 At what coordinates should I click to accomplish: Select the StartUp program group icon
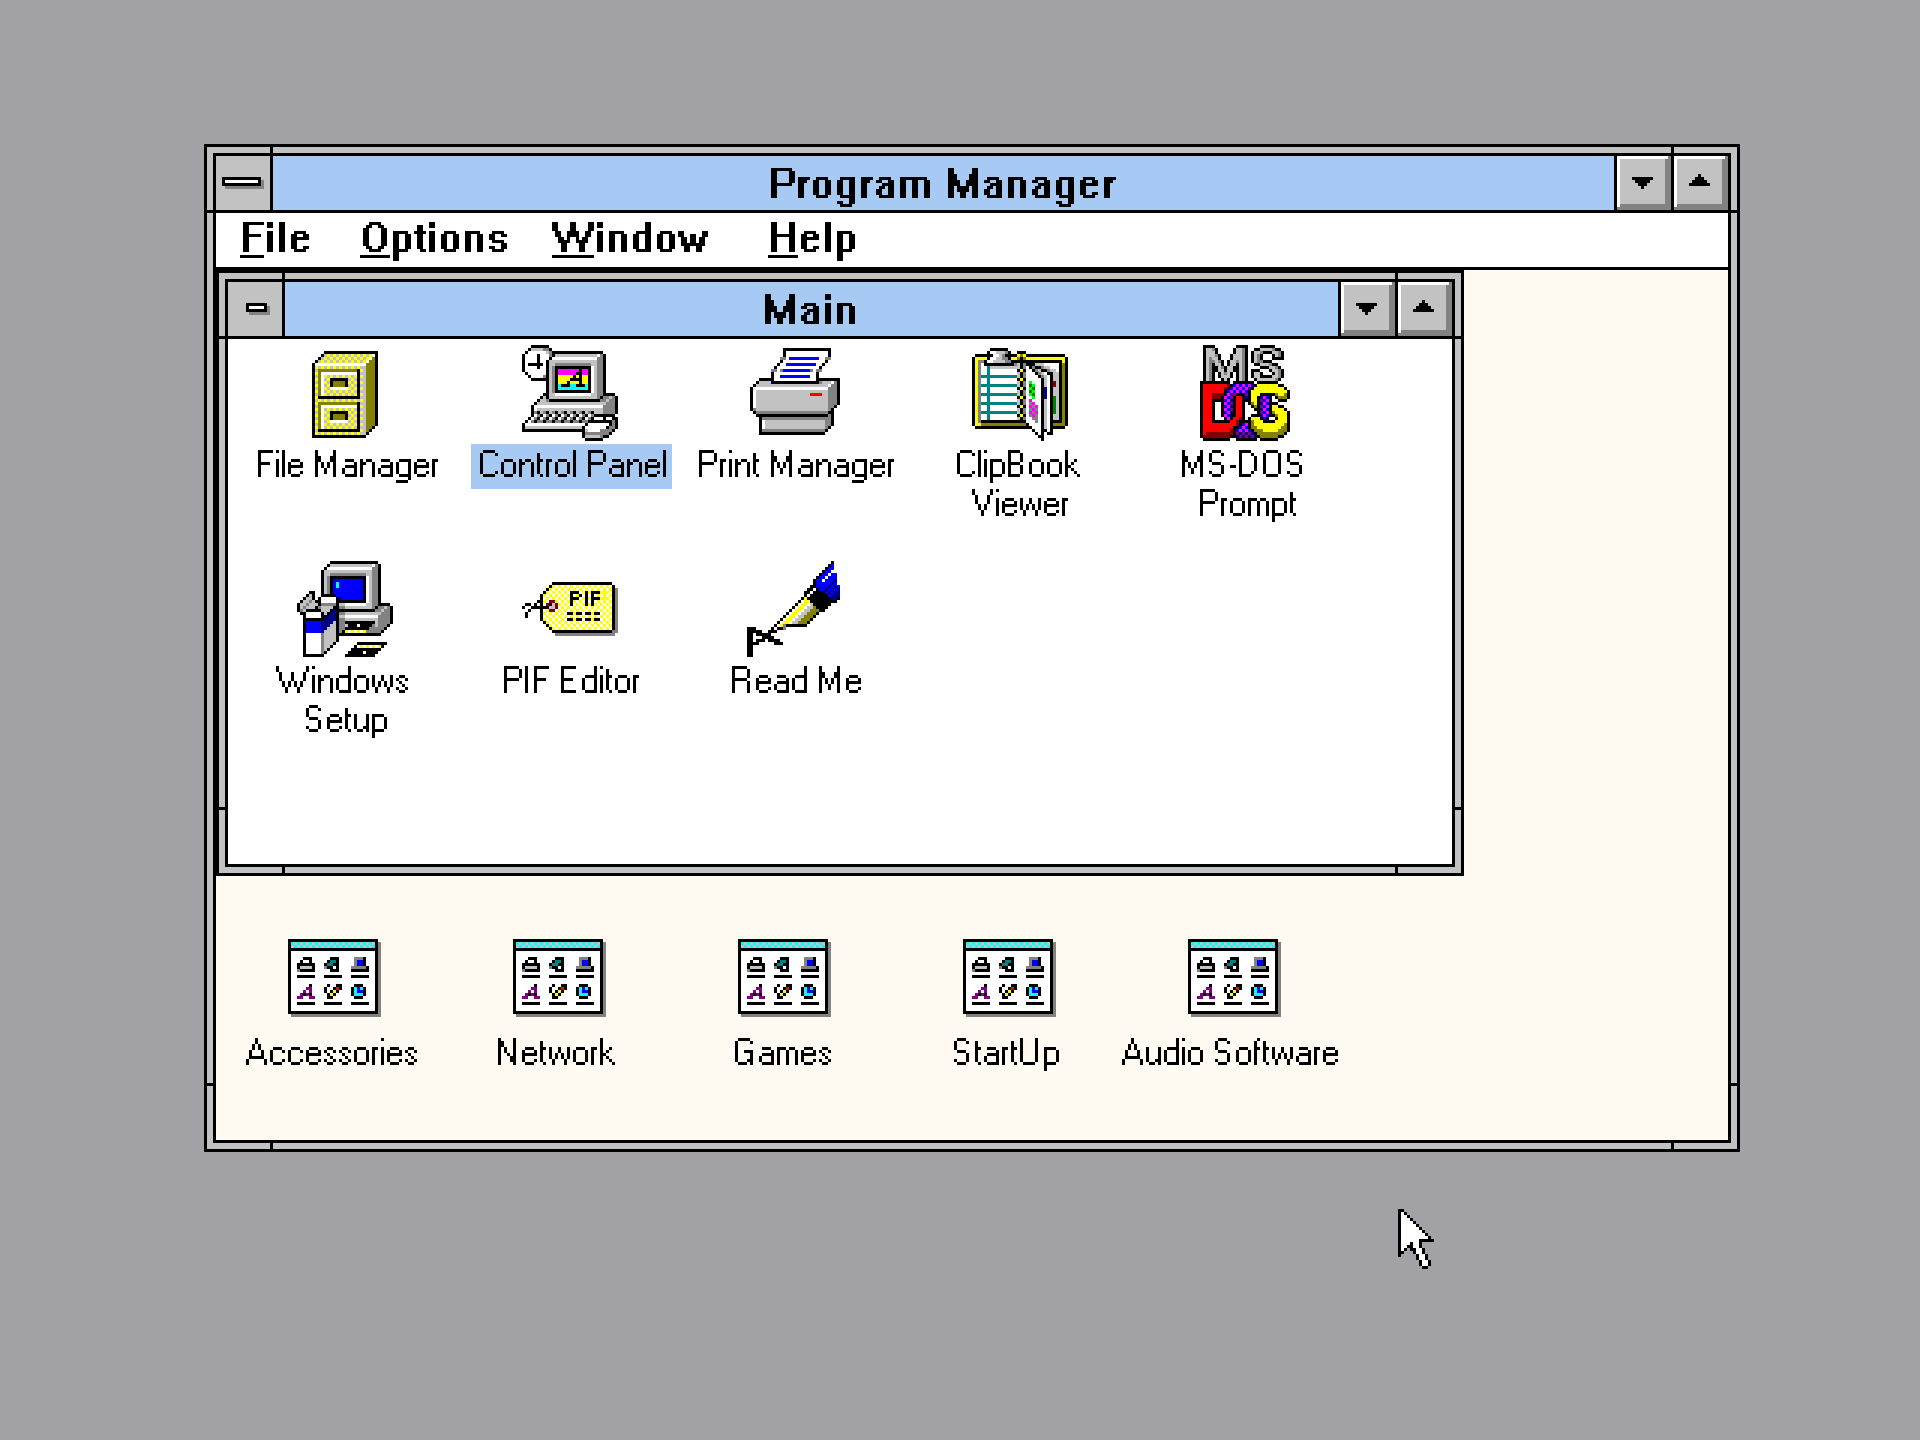pyautogui.click(x=1008, y=977)
